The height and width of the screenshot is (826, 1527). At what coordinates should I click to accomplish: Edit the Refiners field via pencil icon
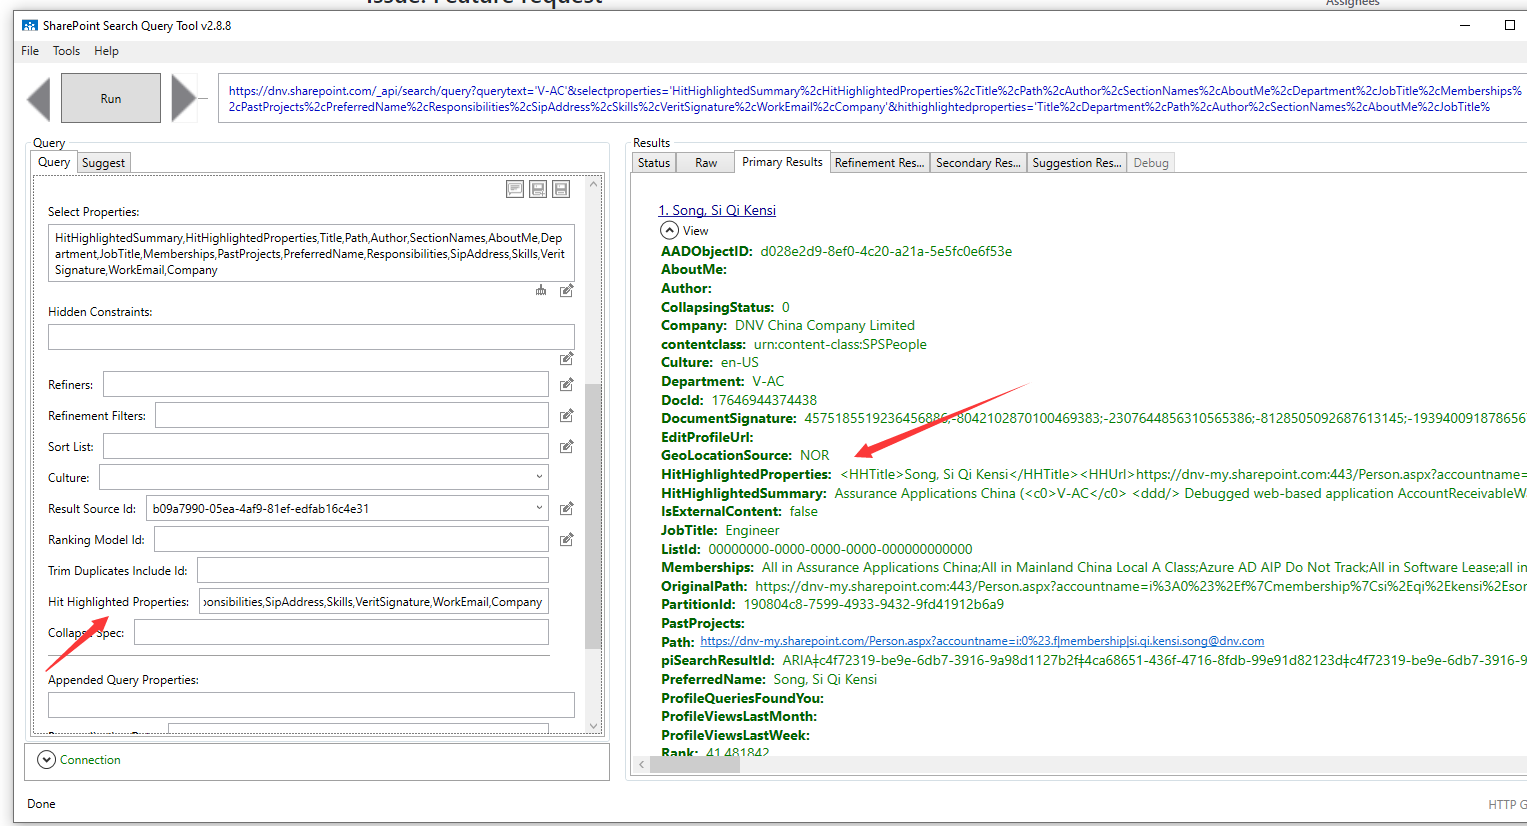click(x=566, y=383)
